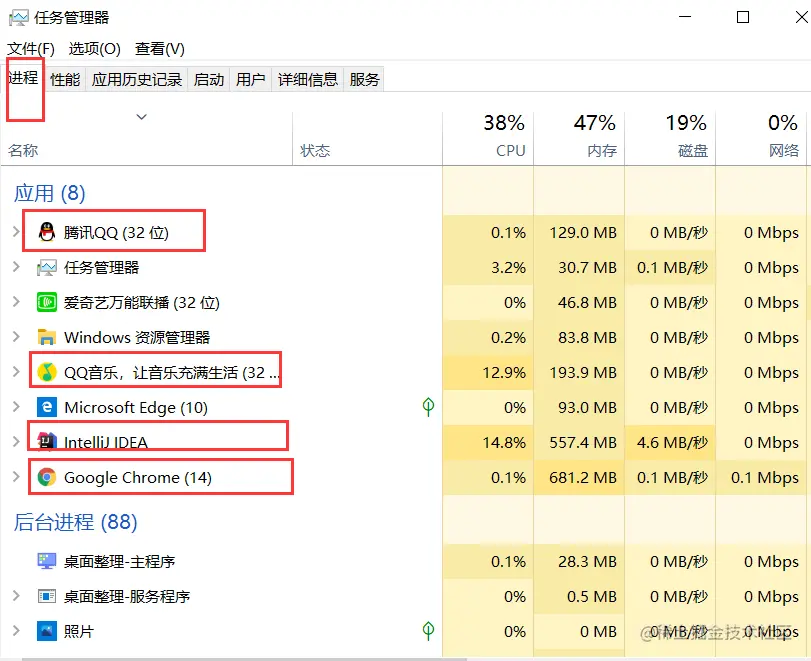Maximize the Task Manager window
This screenshot has height=661, width=811.
click(x=743, y=18)
